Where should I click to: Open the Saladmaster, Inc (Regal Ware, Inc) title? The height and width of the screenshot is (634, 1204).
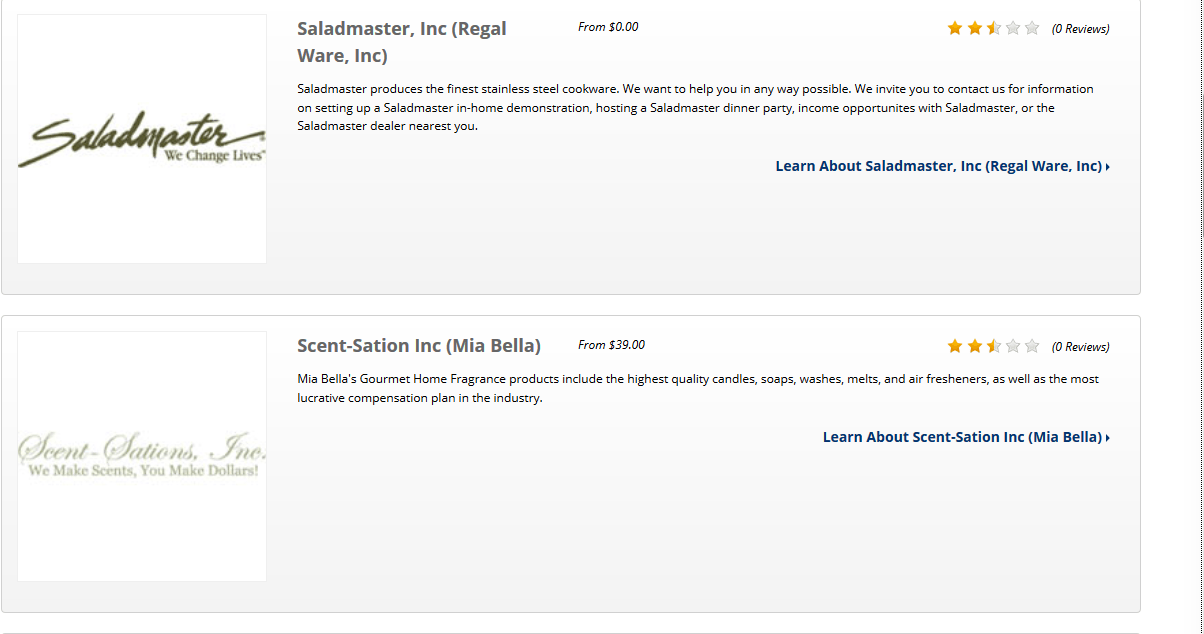pos(402,42)
